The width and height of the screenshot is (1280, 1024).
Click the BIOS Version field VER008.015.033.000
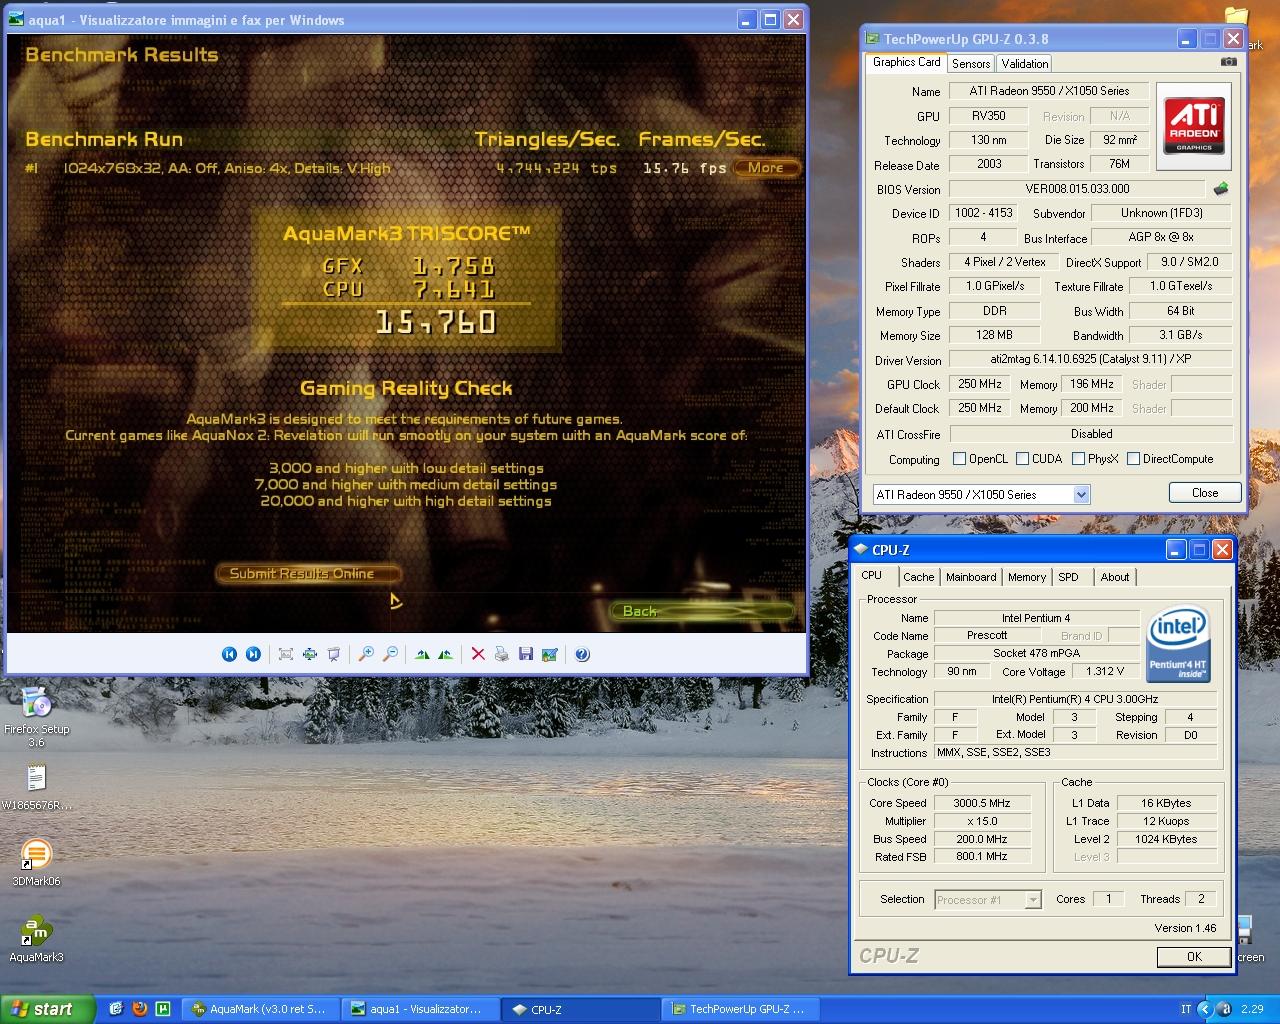(1077, 189)
